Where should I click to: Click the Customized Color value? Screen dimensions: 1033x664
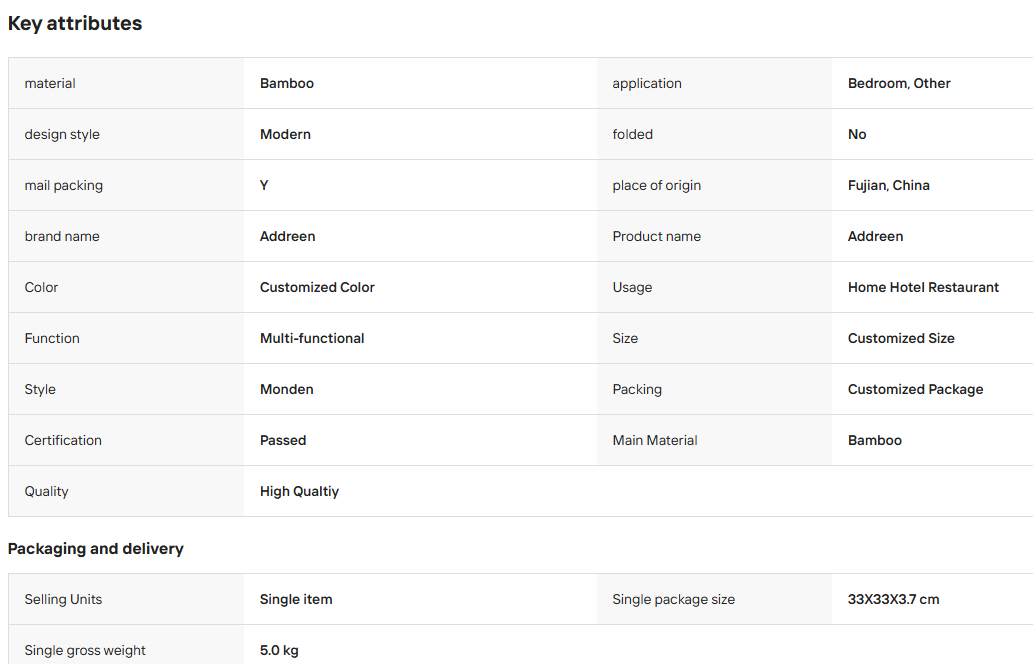(x=317, y=287)
